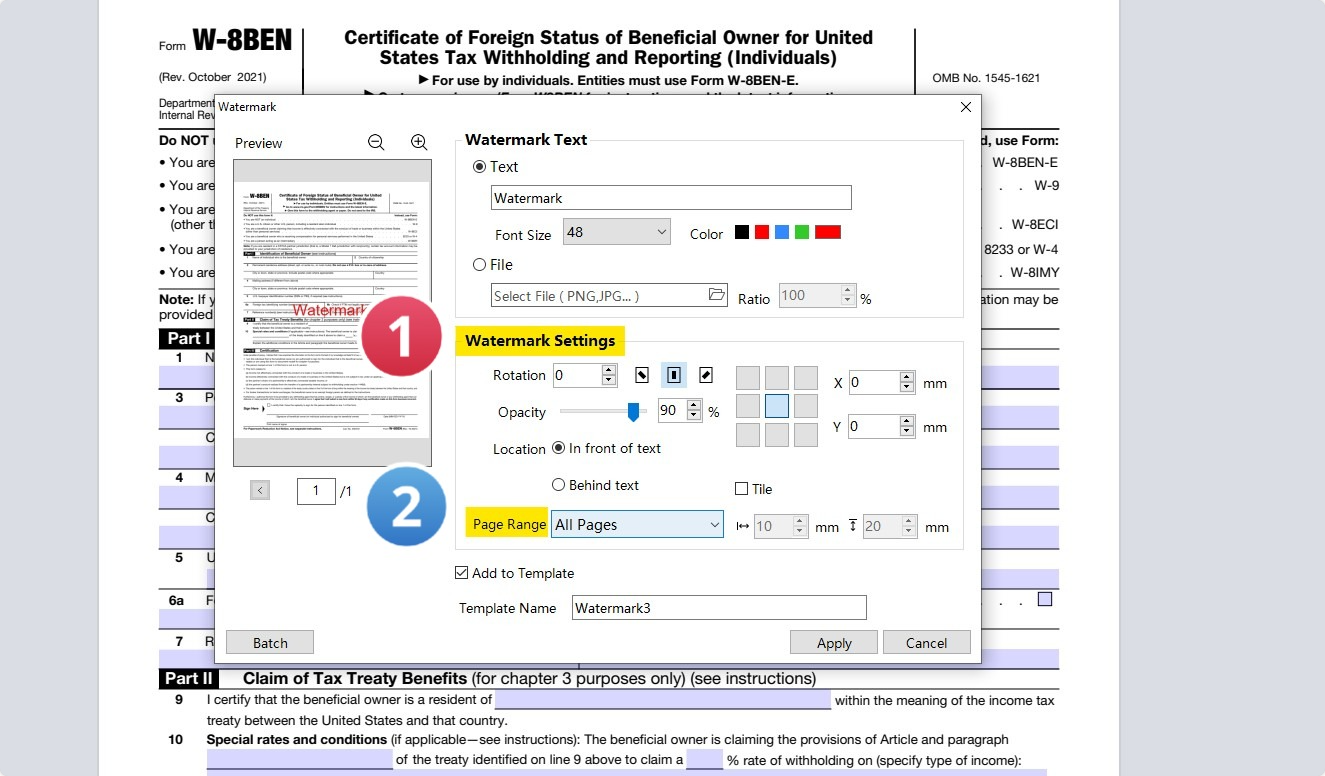The image size is (1325, 776).
Task: Click the Batch button
Action: click(270, 642)
